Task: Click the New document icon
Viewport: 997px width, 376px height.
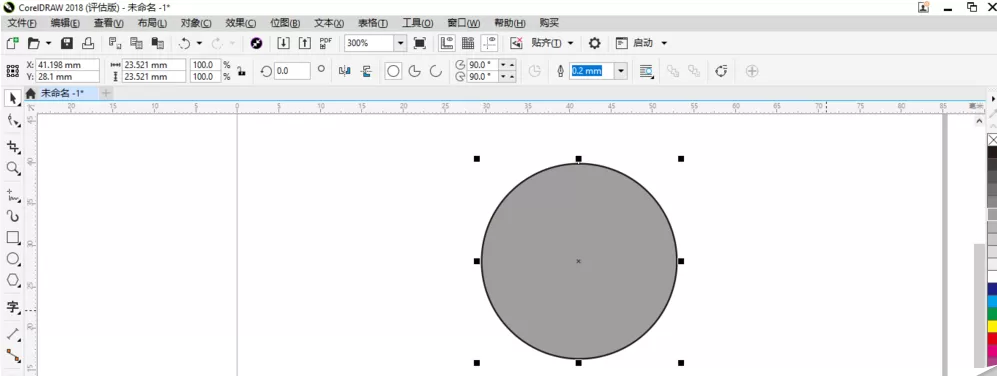Action: [x=12, y=43]
